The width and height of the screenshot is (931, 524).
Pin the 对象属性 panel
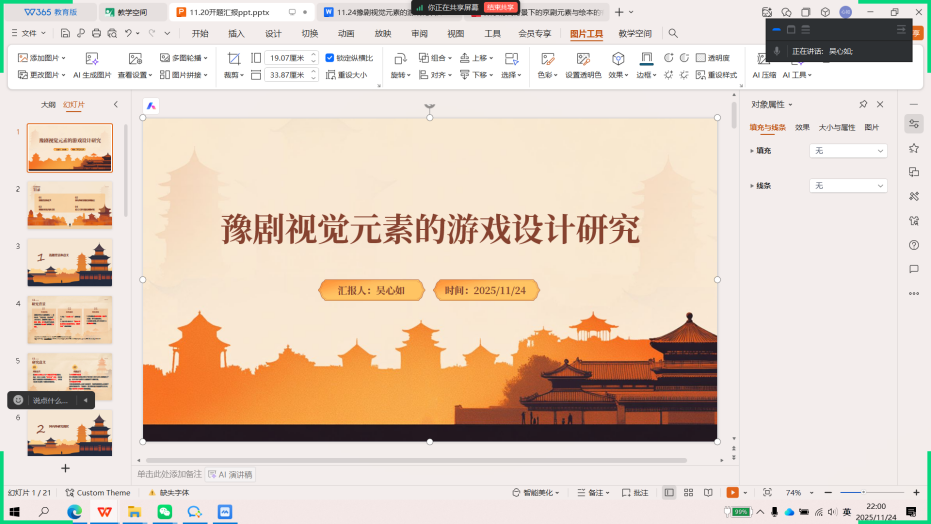(x=863, y=104)
